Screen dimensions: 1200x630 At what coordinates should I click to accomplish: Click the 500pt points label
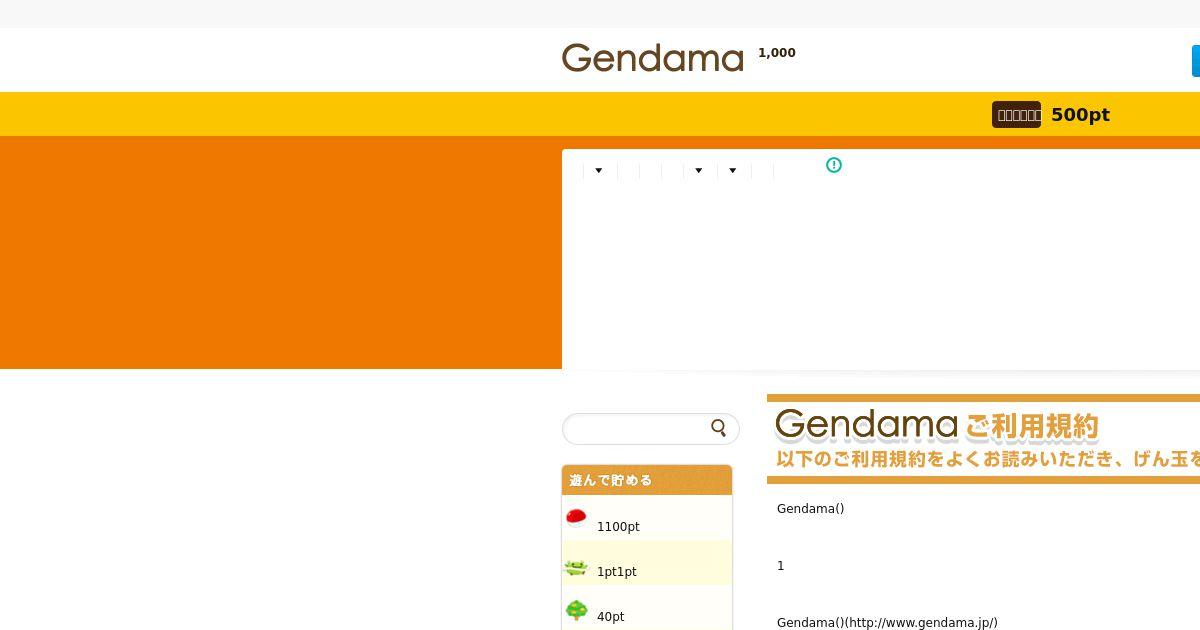(1080, 115)
